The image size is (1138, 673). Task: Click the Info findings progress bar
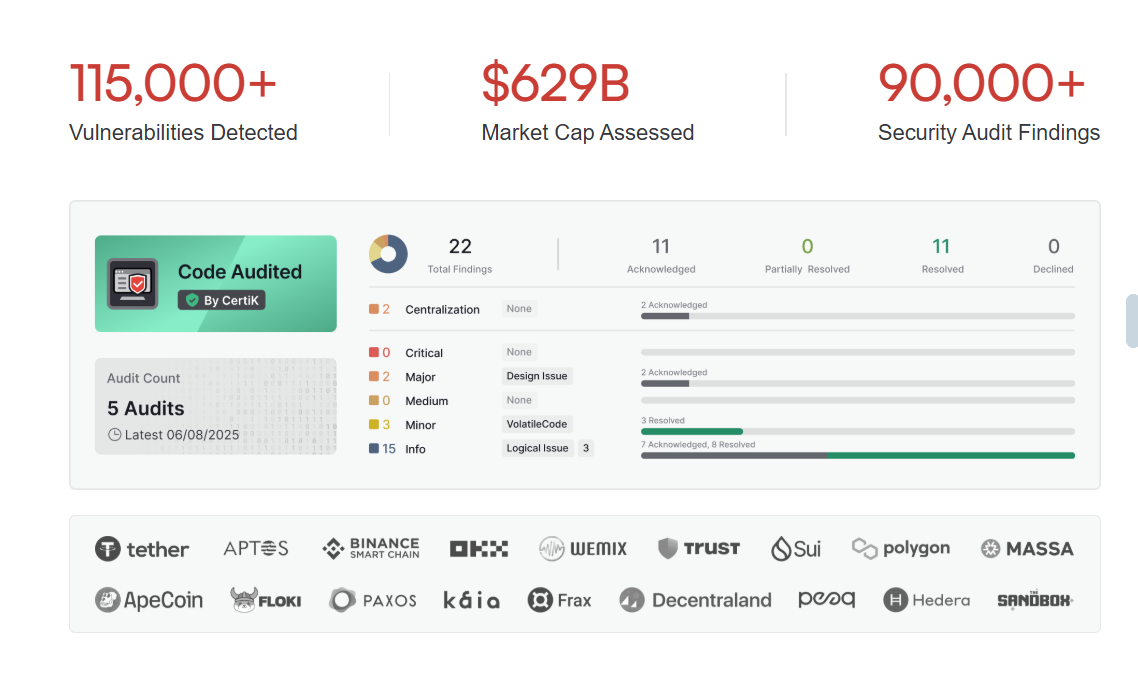tap(857, 455)
